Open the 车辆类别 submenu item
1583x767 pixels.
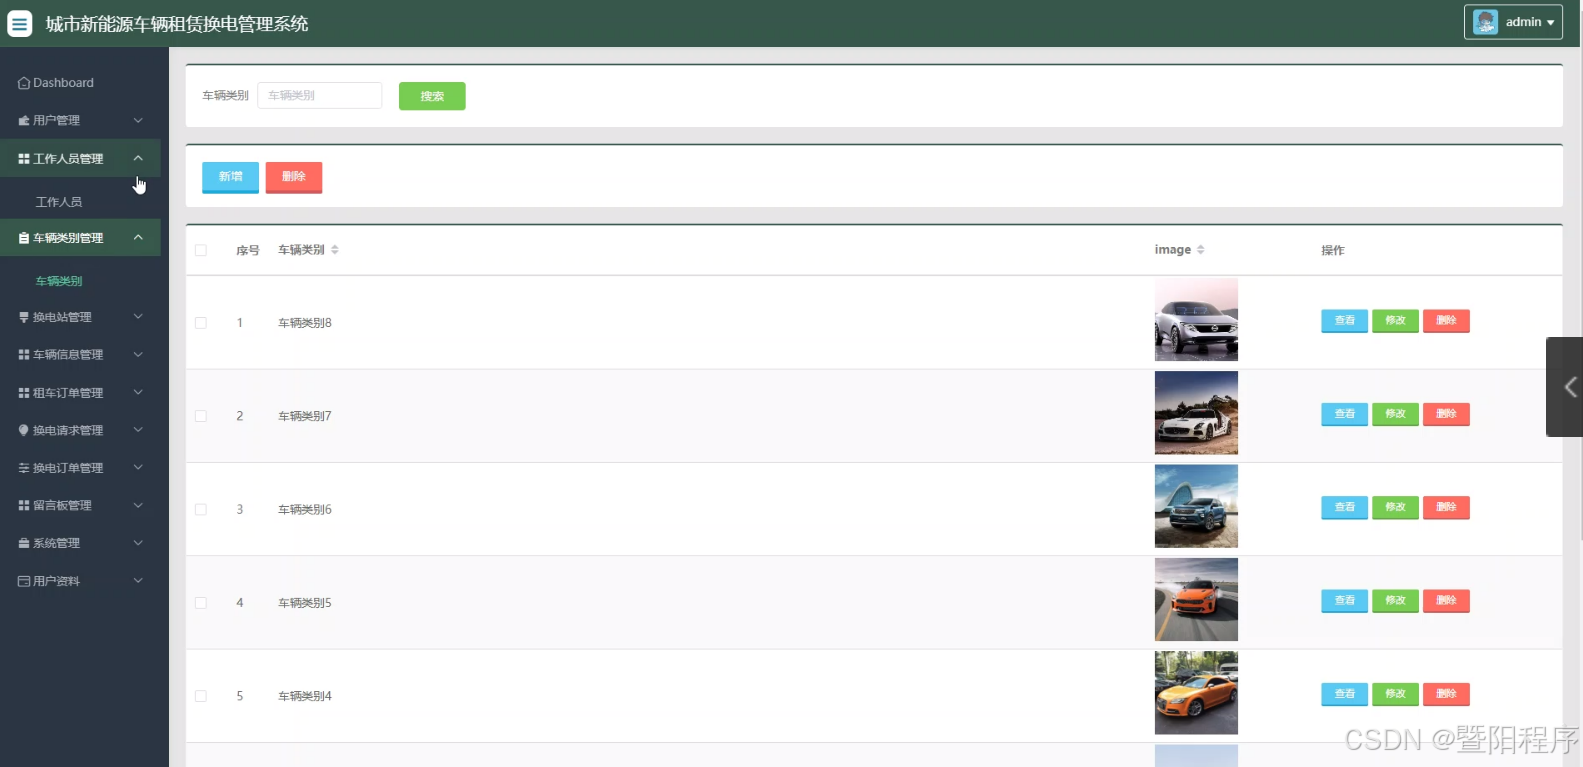59,281
